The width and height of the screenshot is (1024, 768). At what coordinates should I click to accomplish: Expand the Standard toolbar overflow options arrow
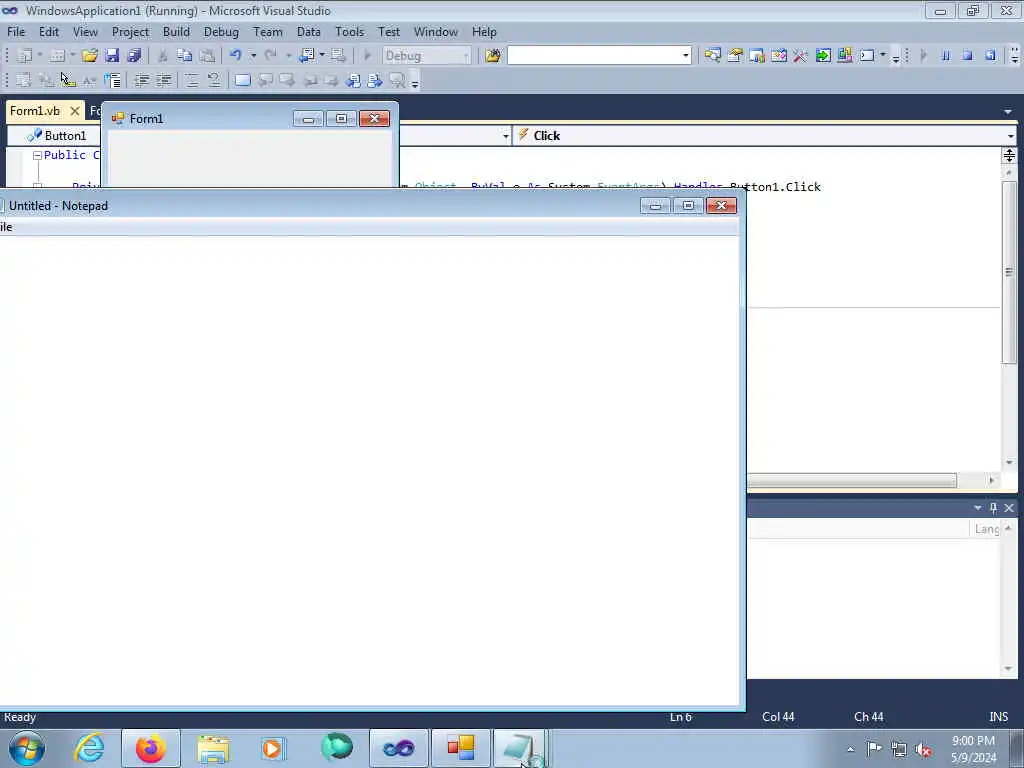point(895,57)
